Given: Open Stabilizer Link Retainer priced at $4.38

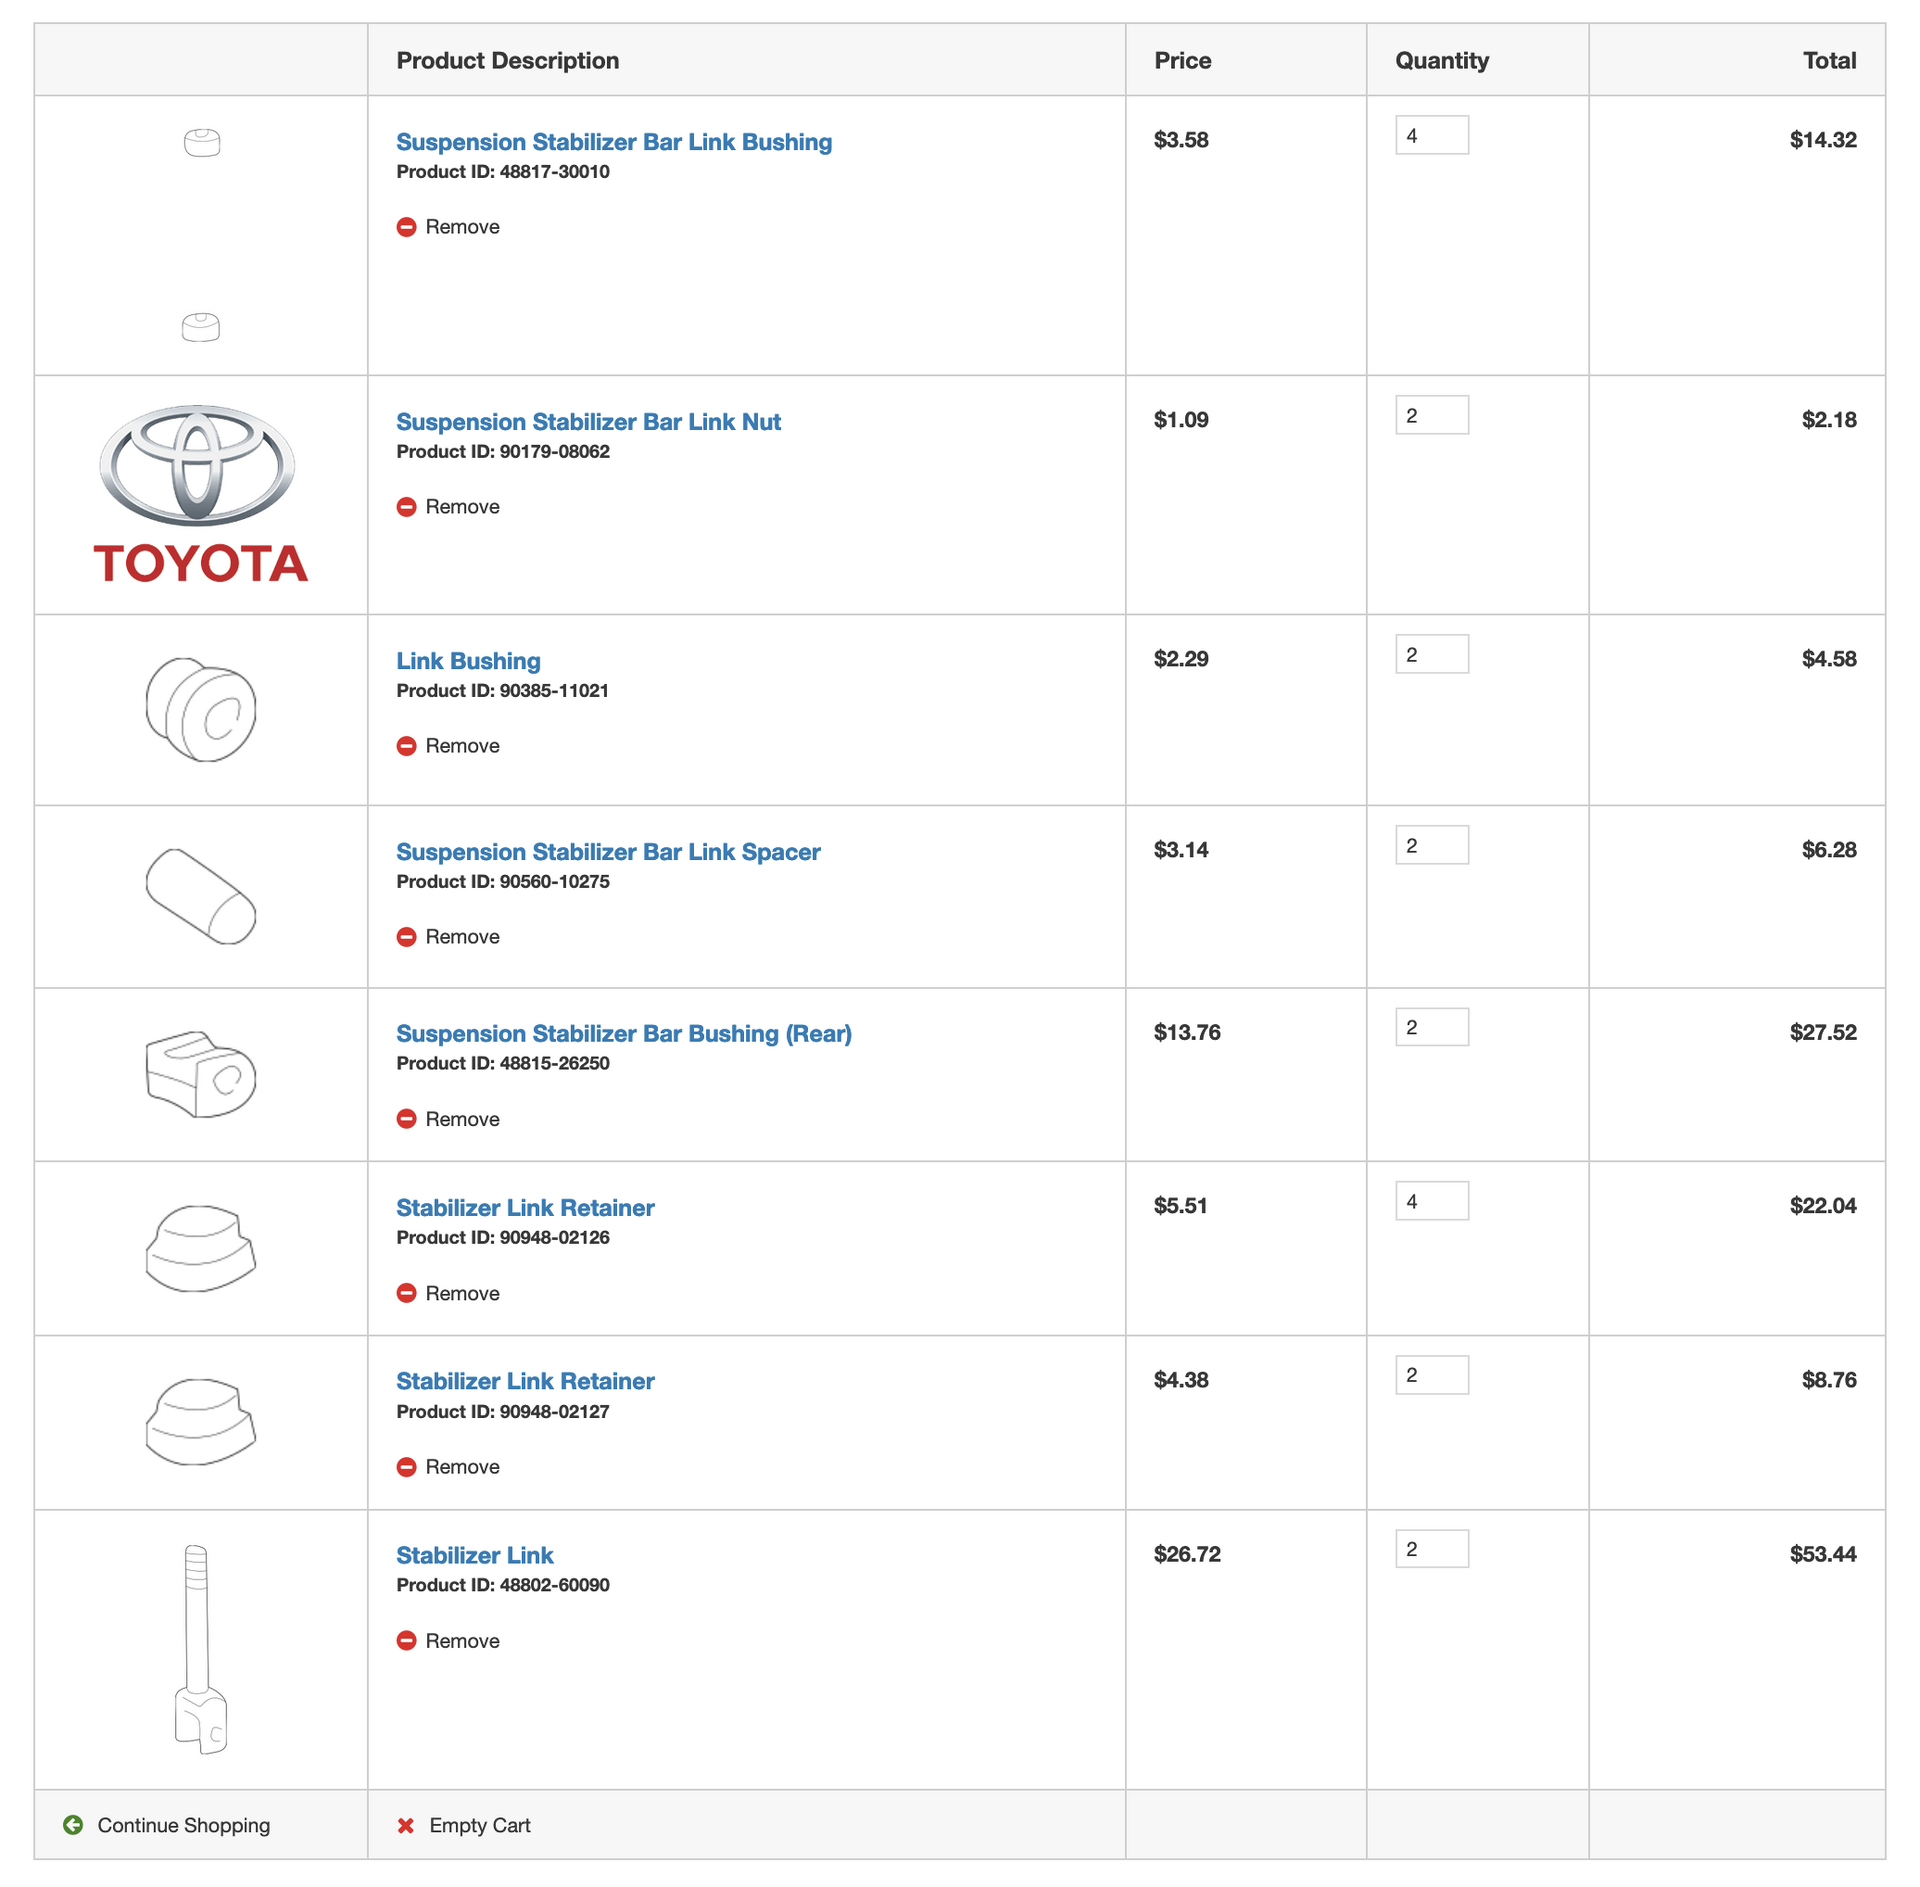Looking at the screenshot, I should (x=525, y=1381).
